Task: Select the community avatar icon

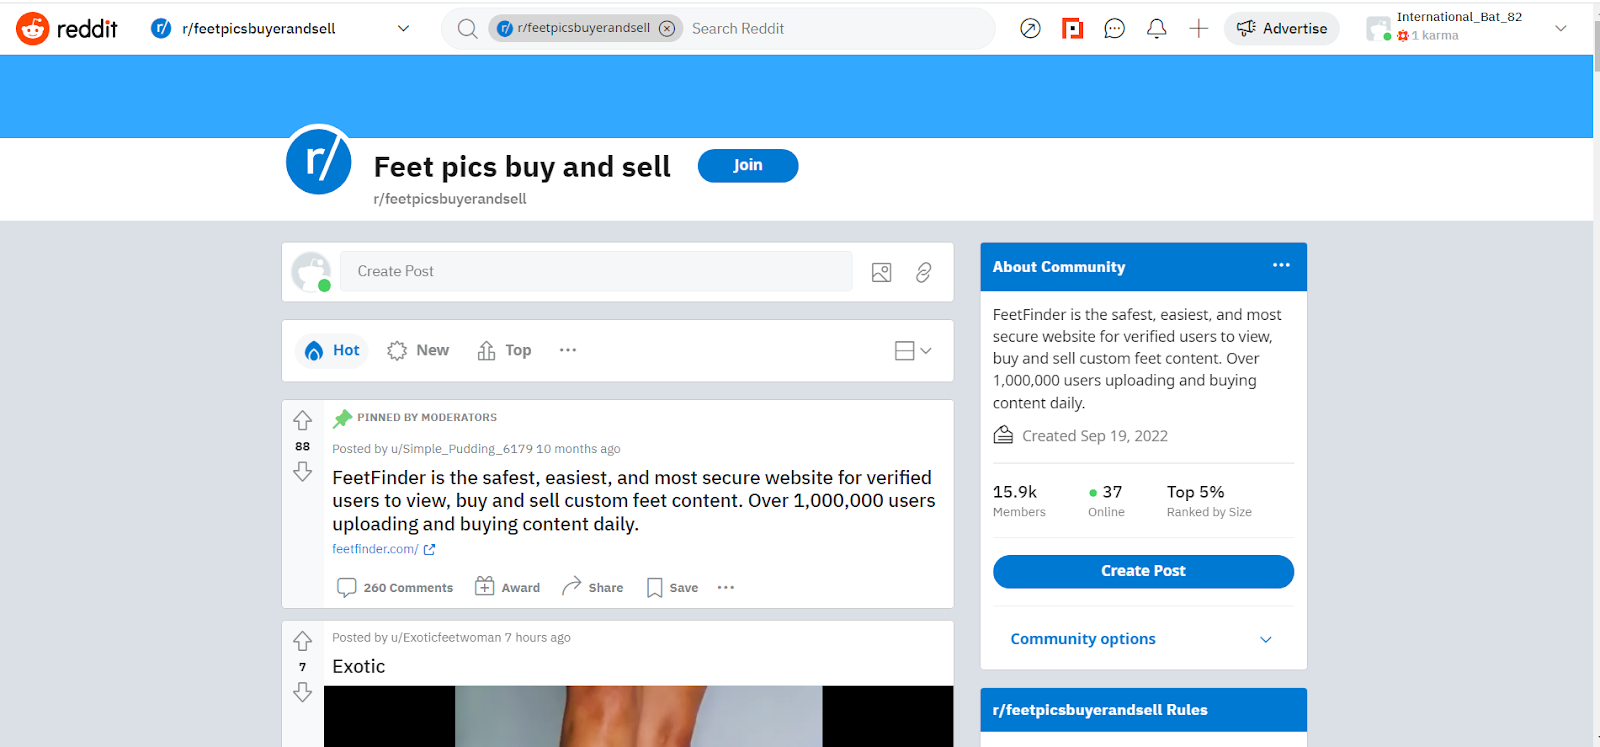Action: [x=319, y=160]
